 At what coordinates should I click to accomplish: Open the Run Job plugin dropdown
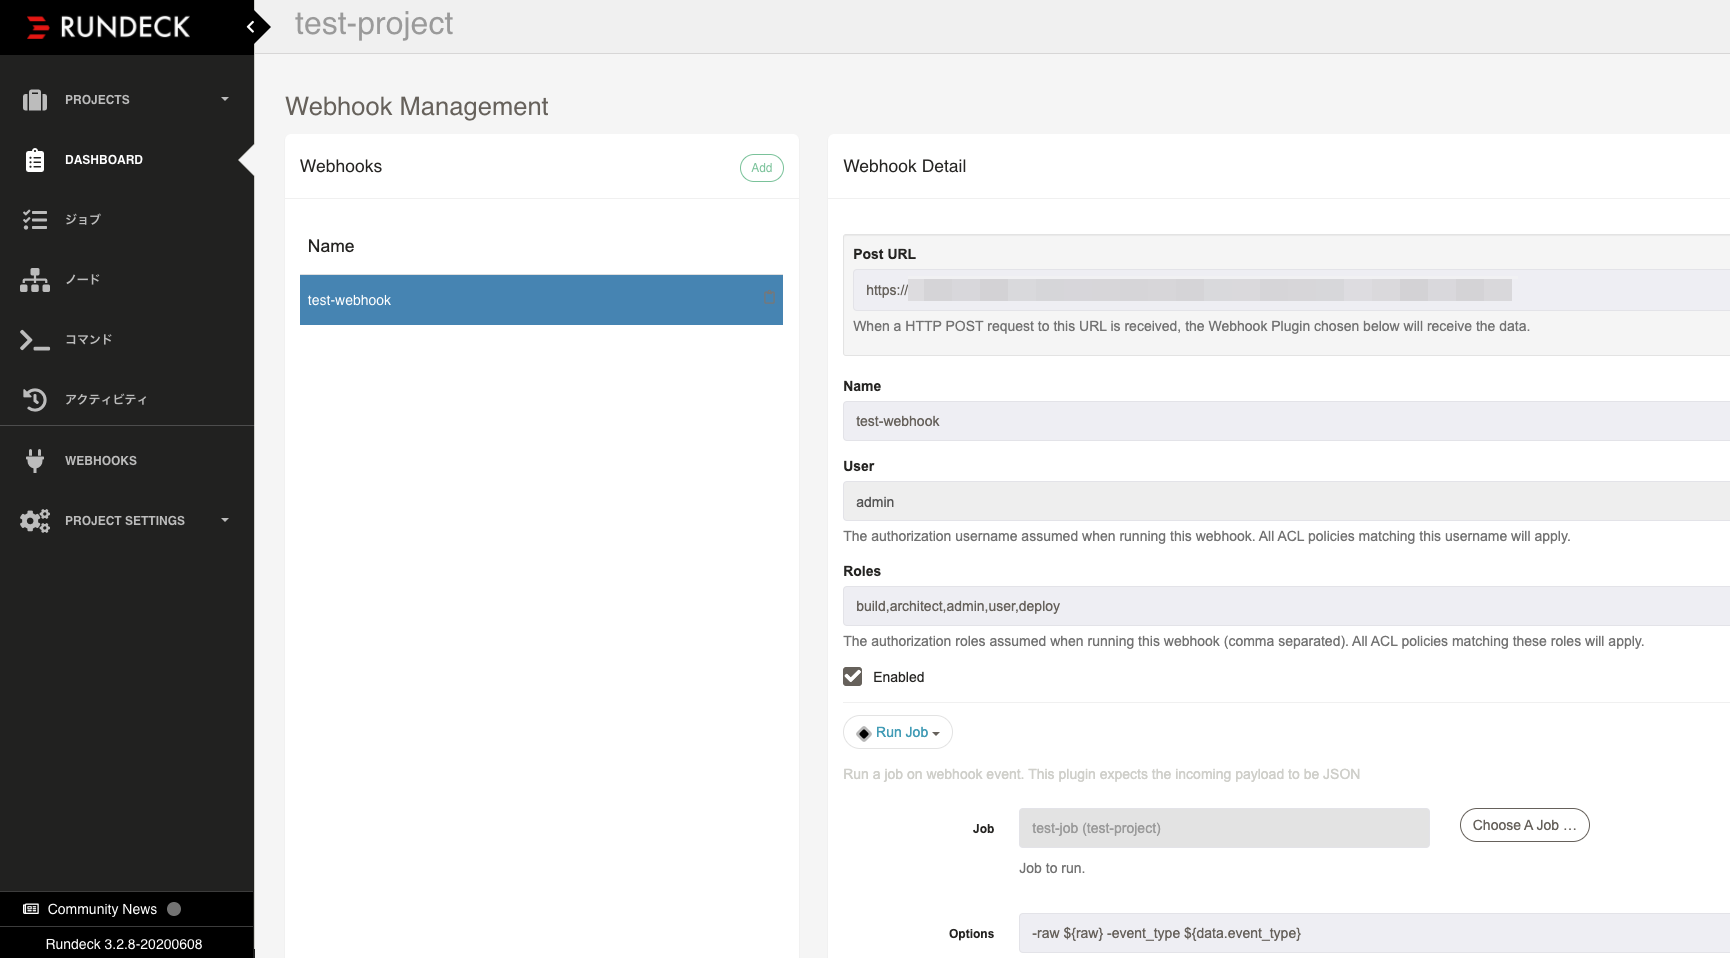click(x=898, y=732)
